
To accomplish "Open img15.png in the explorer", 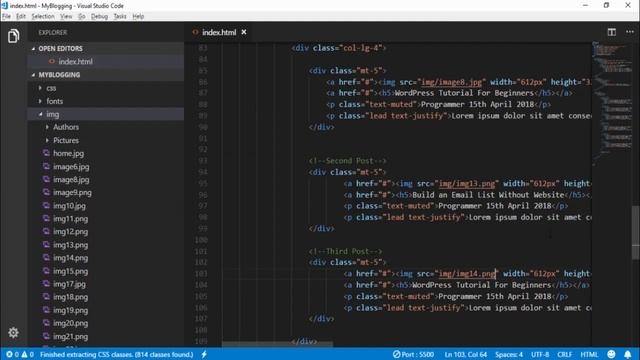I will pos(105,271).
